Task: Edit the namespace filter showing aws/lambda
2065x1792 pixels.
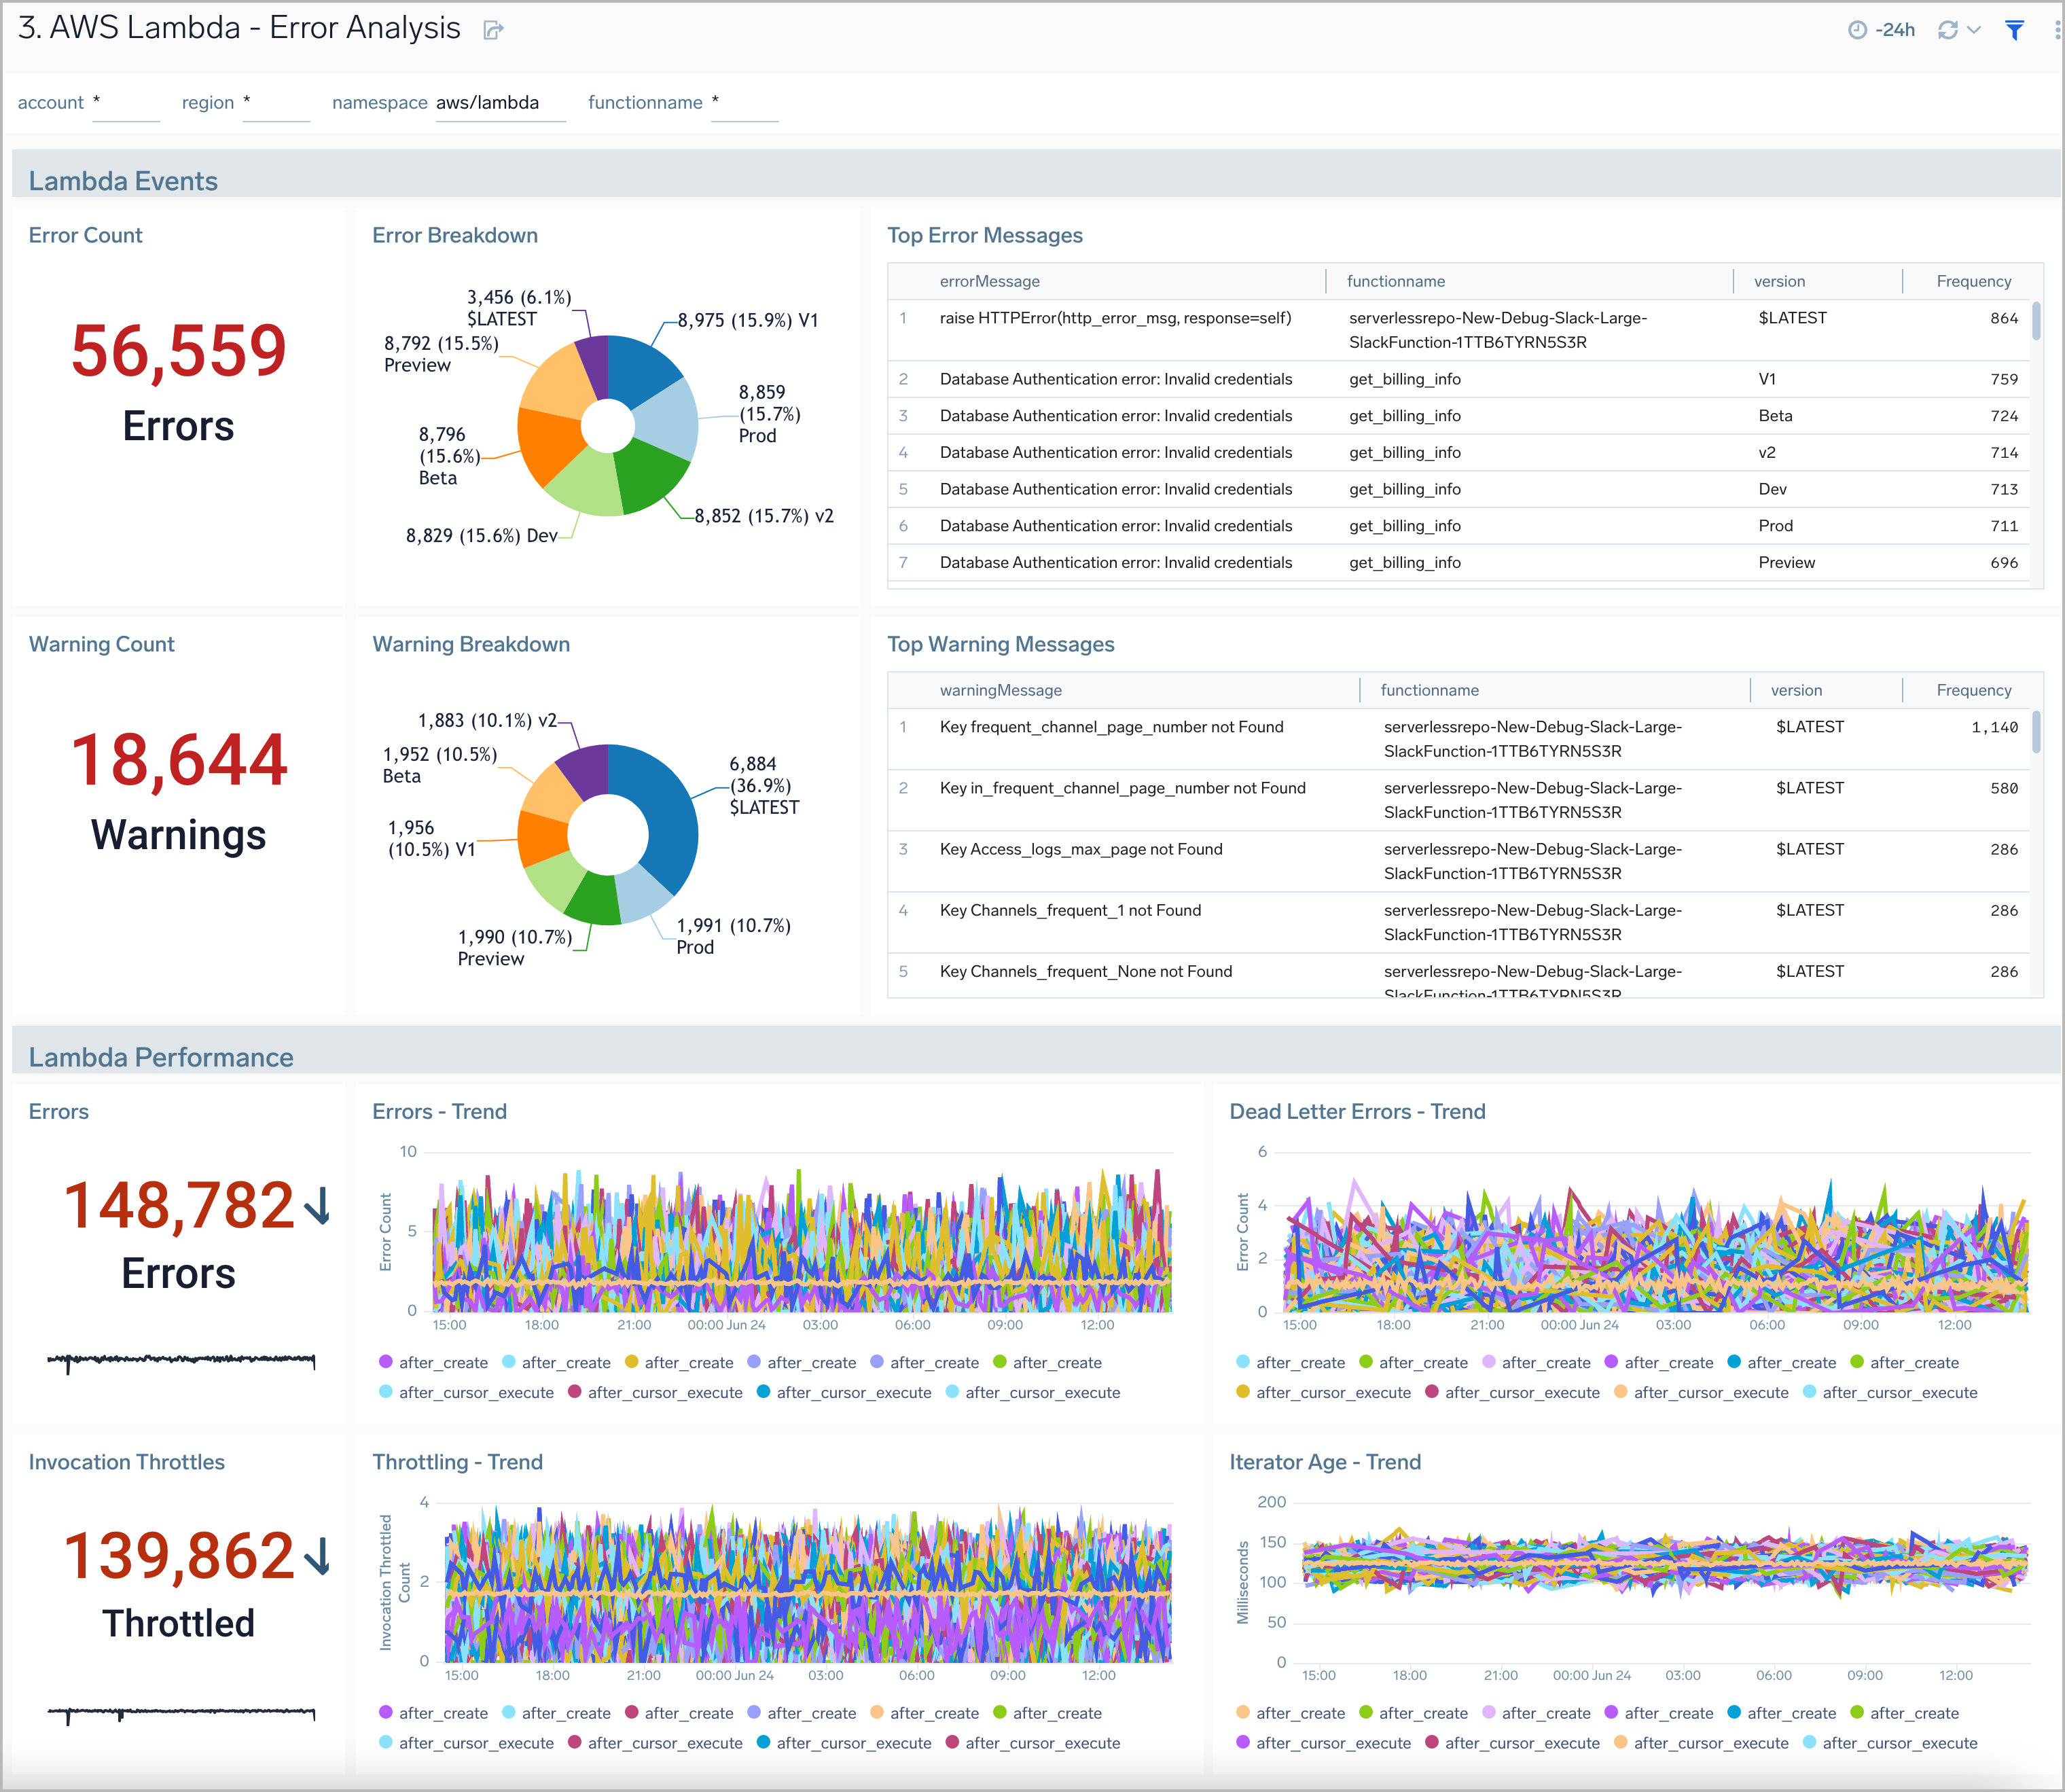Action: (x=500, y=102)
